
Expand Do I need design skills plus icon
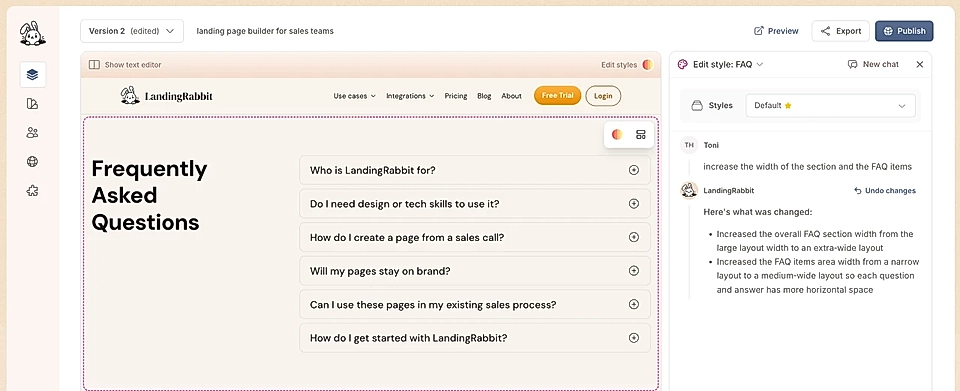pyautogui.click(x=634, y=204)
